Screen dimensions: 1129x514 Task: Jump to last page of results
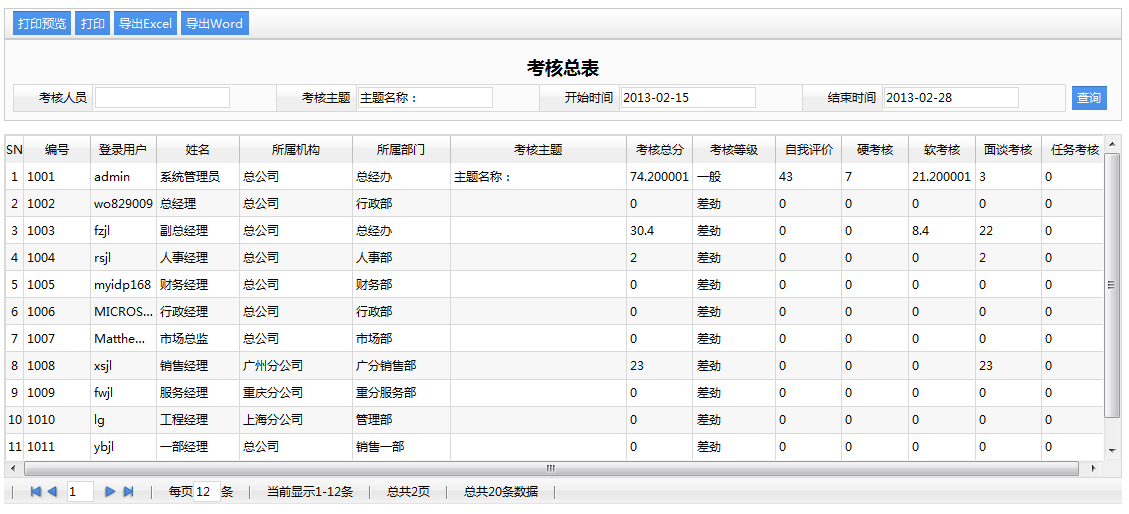[x=128, y=492]
